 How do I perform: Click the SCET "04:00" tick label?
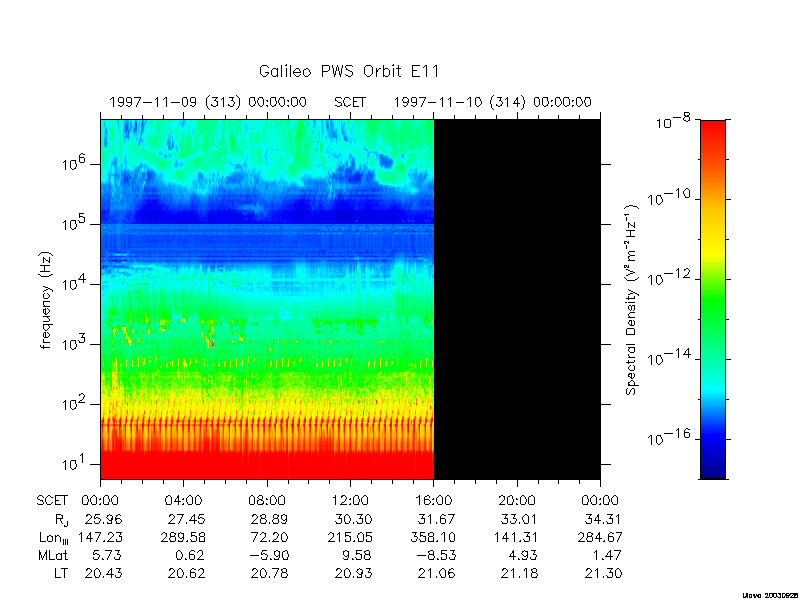184,501
